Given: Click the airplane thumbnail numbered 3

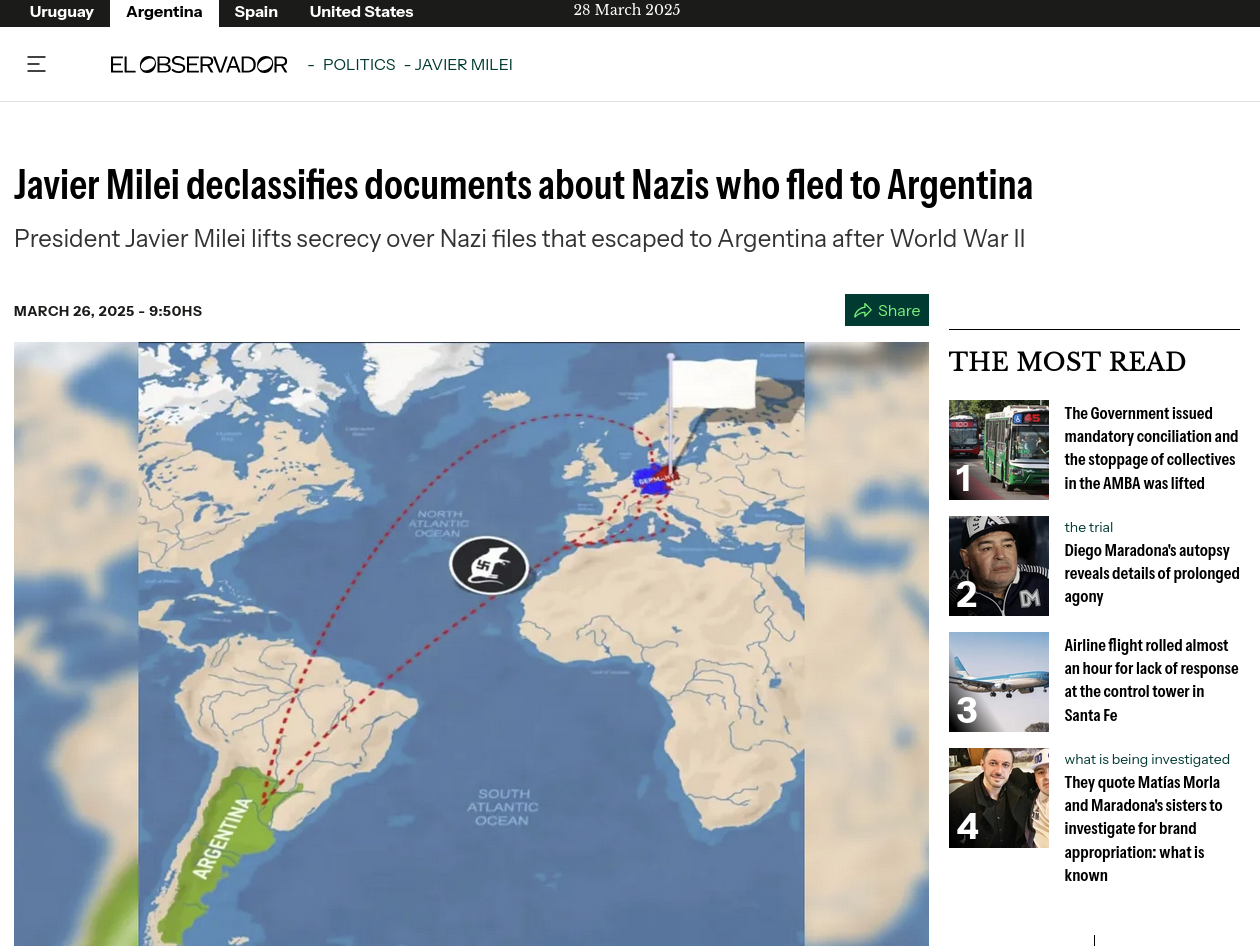Looking at the screenshot, I should [x=999, y=682].
